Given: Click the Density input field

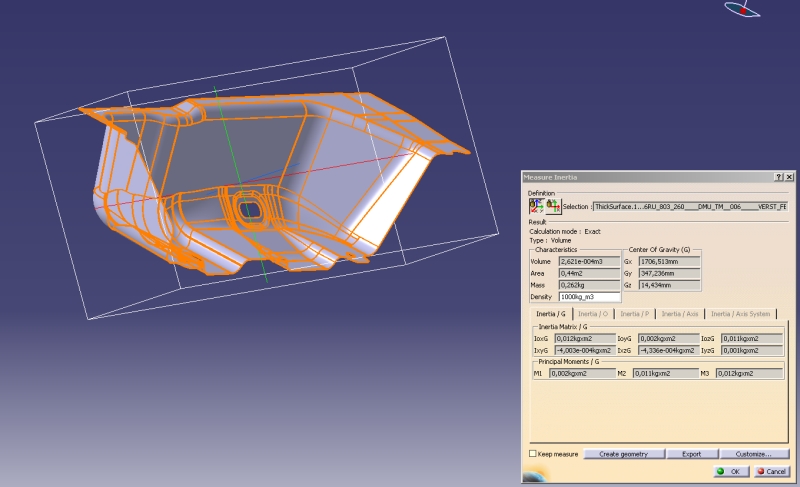Looking at the screenshot, I should [x=588, y=297].
